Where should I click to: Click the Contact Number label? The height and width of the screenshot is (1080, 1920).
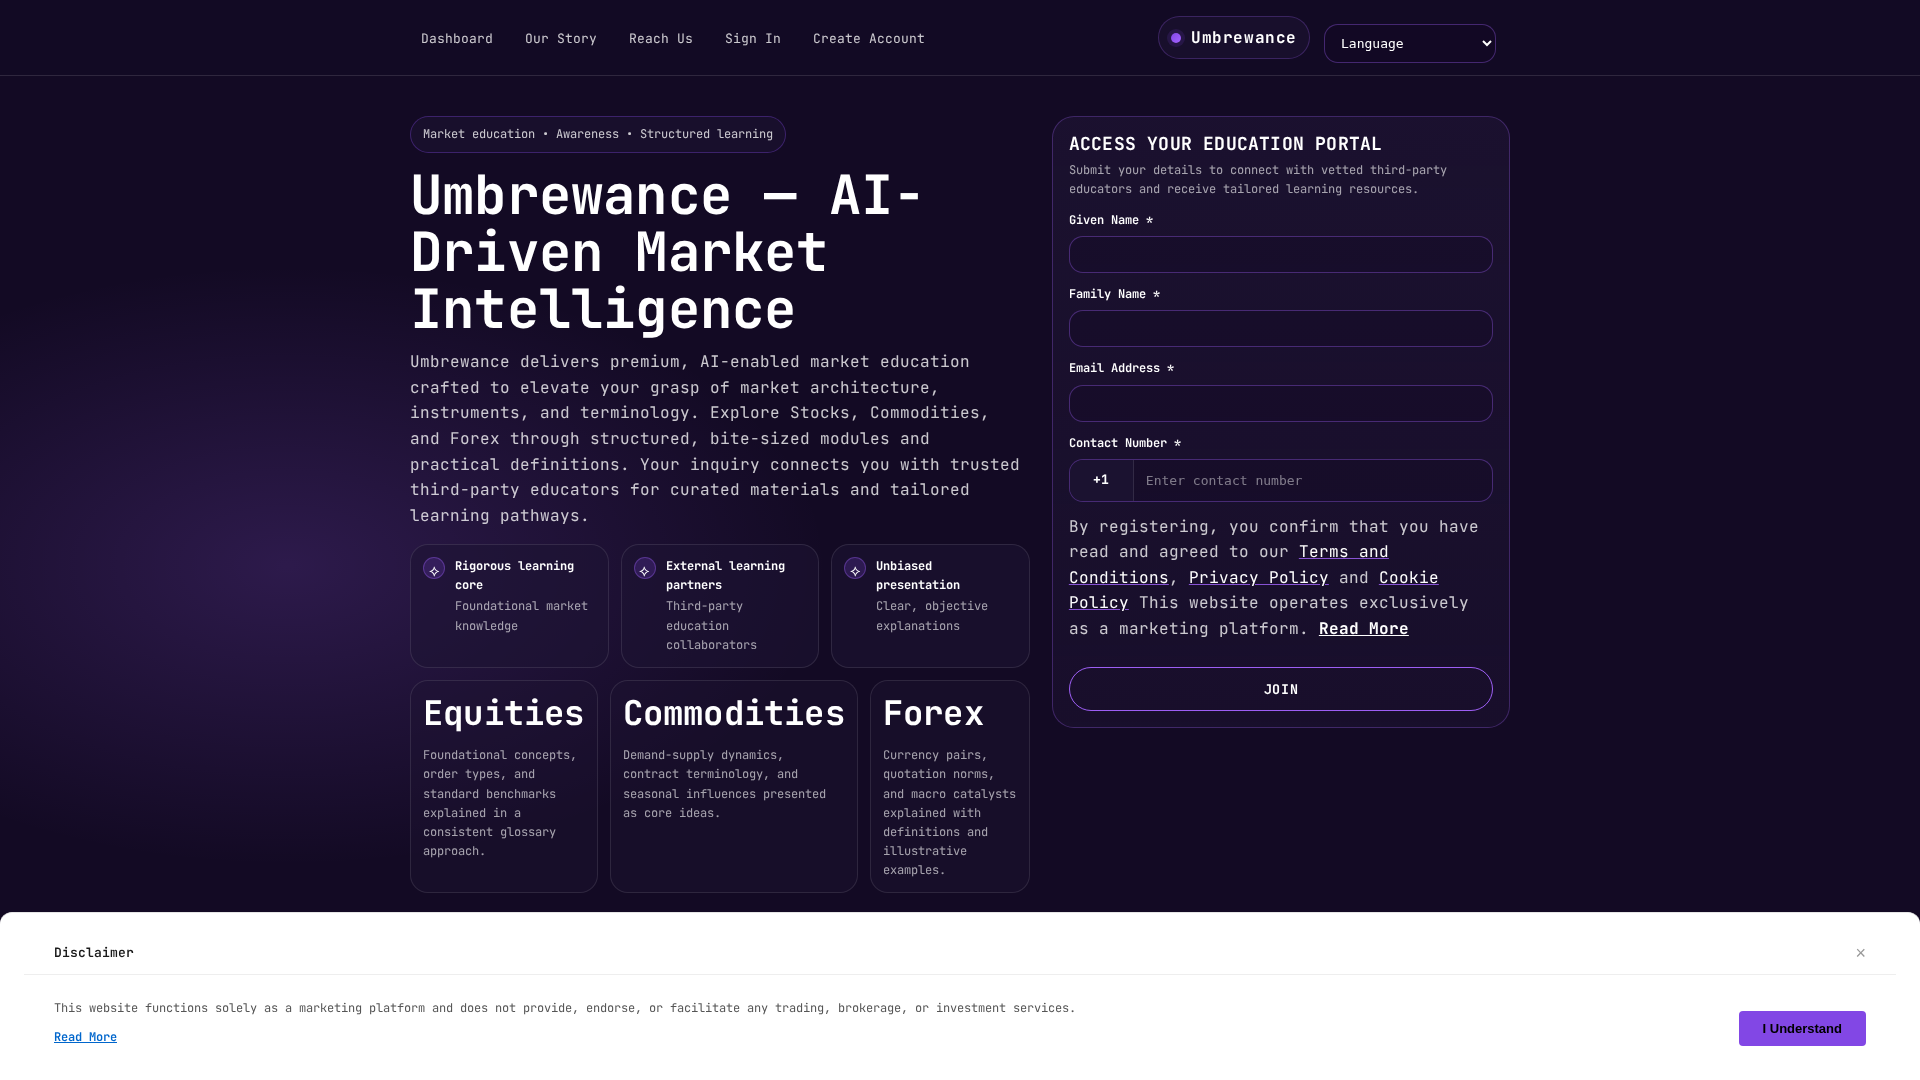click(x=1125, y=444)
